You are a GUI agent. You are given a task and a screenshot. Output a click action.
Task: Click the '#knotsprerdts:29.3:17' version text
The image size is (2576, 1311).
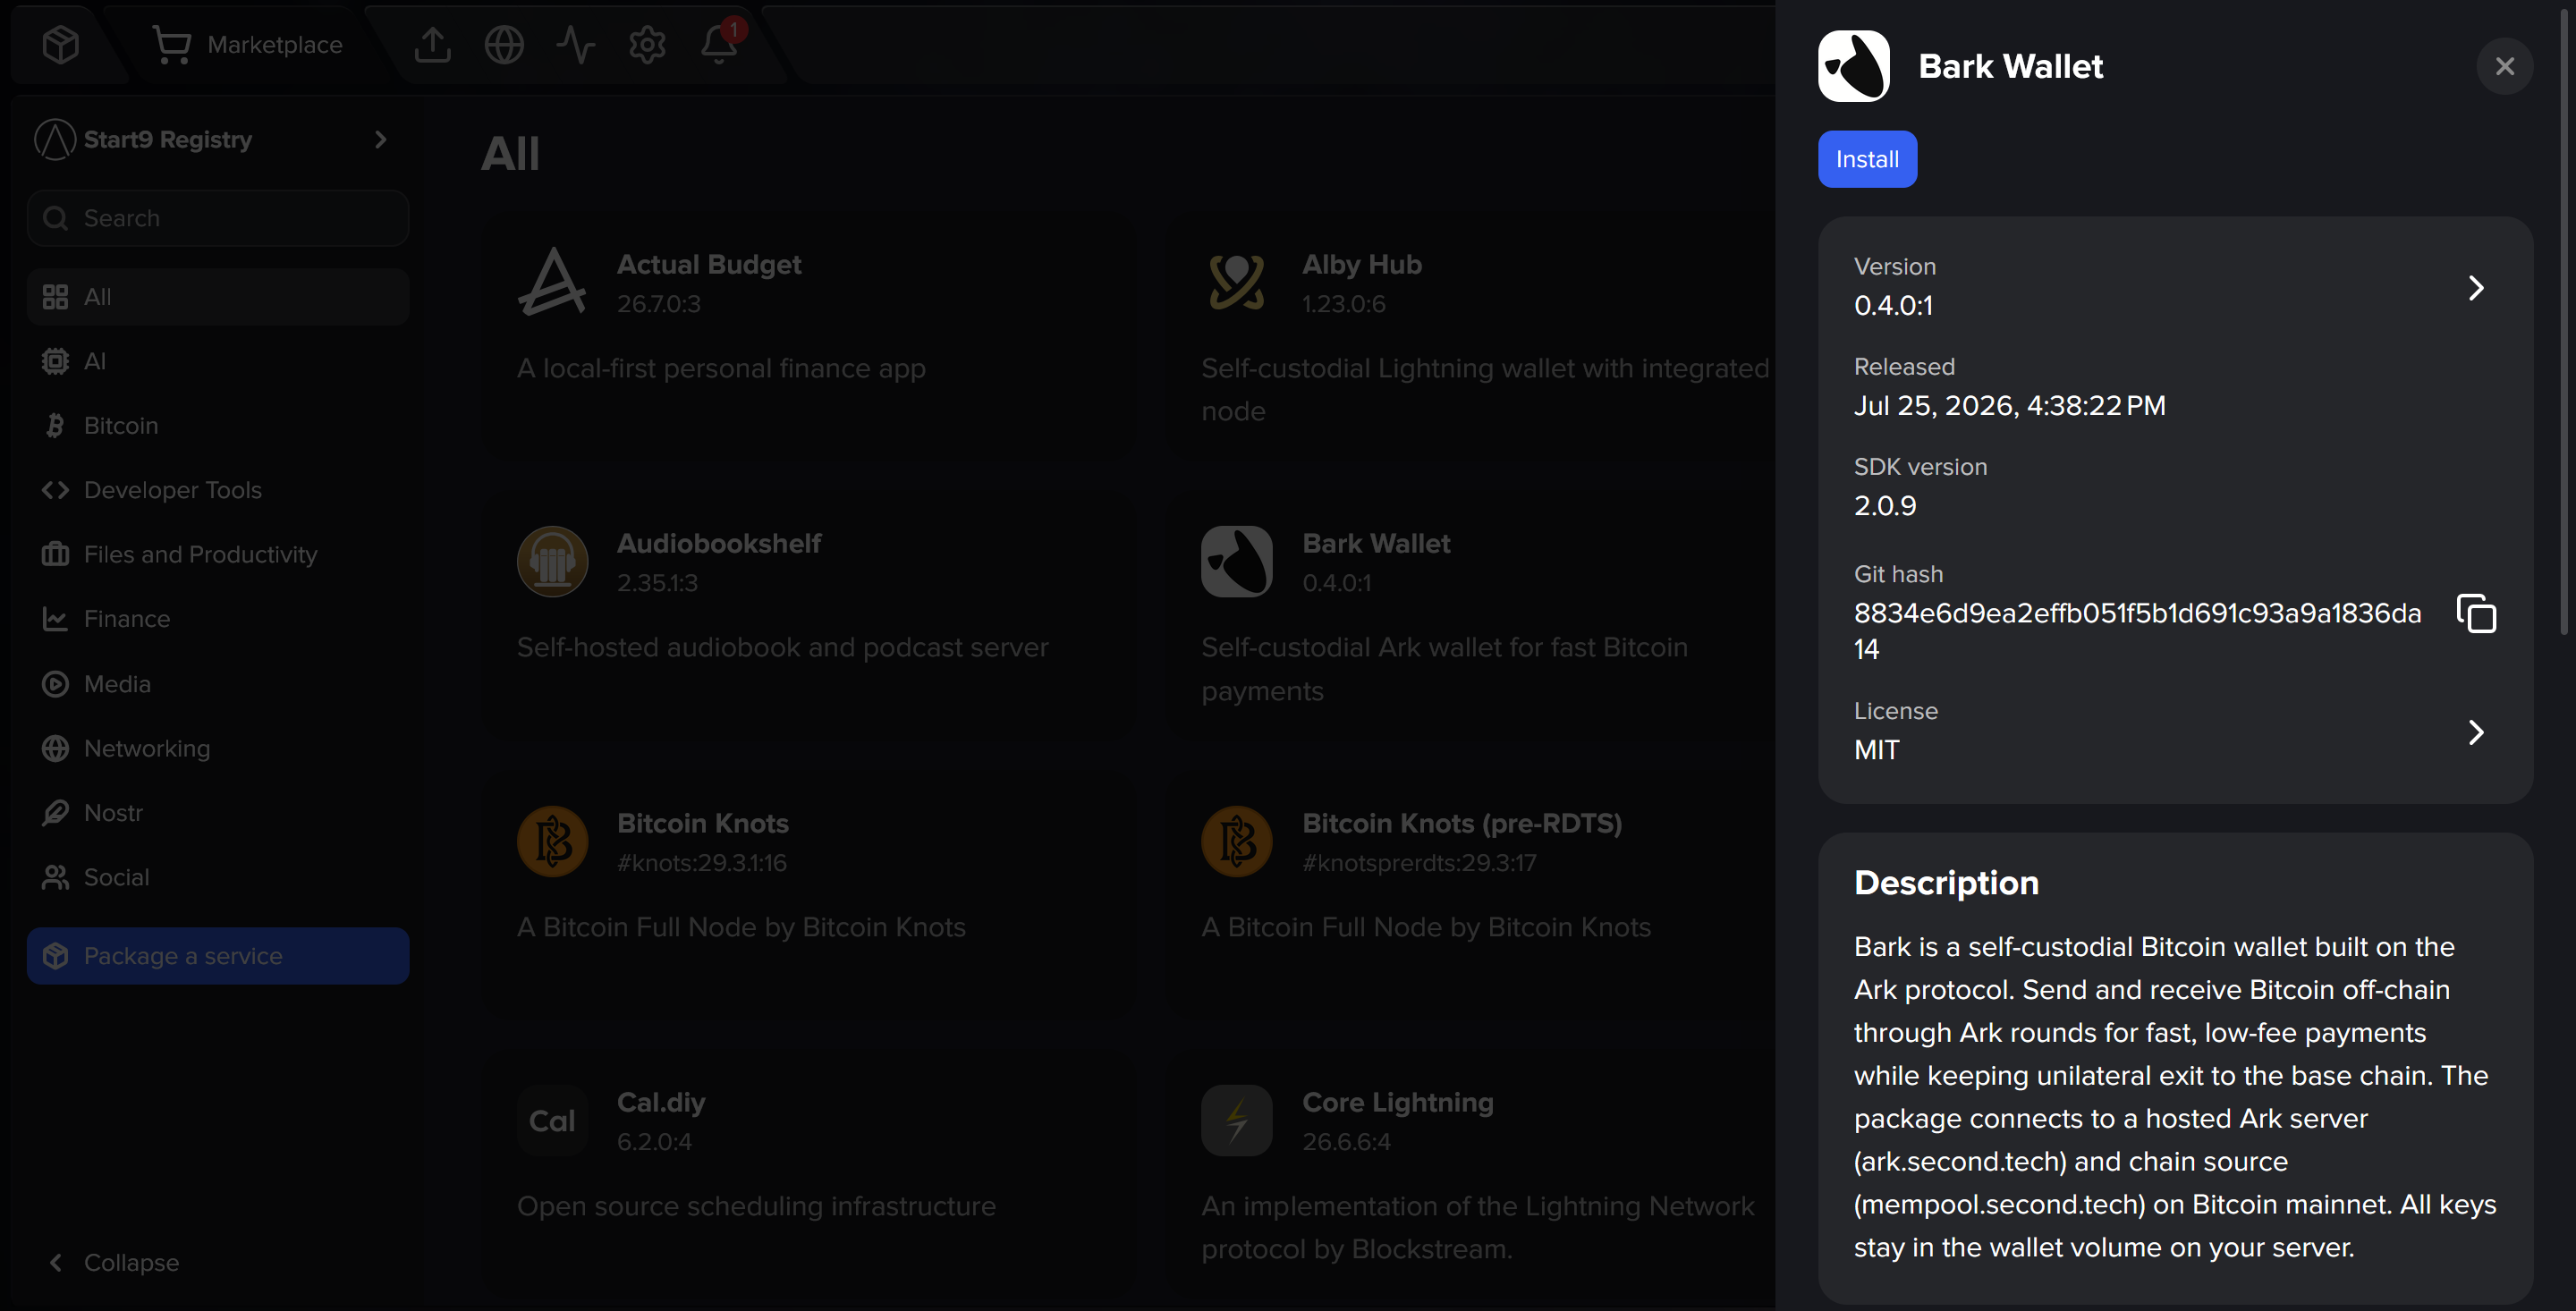coord(1419,863)
